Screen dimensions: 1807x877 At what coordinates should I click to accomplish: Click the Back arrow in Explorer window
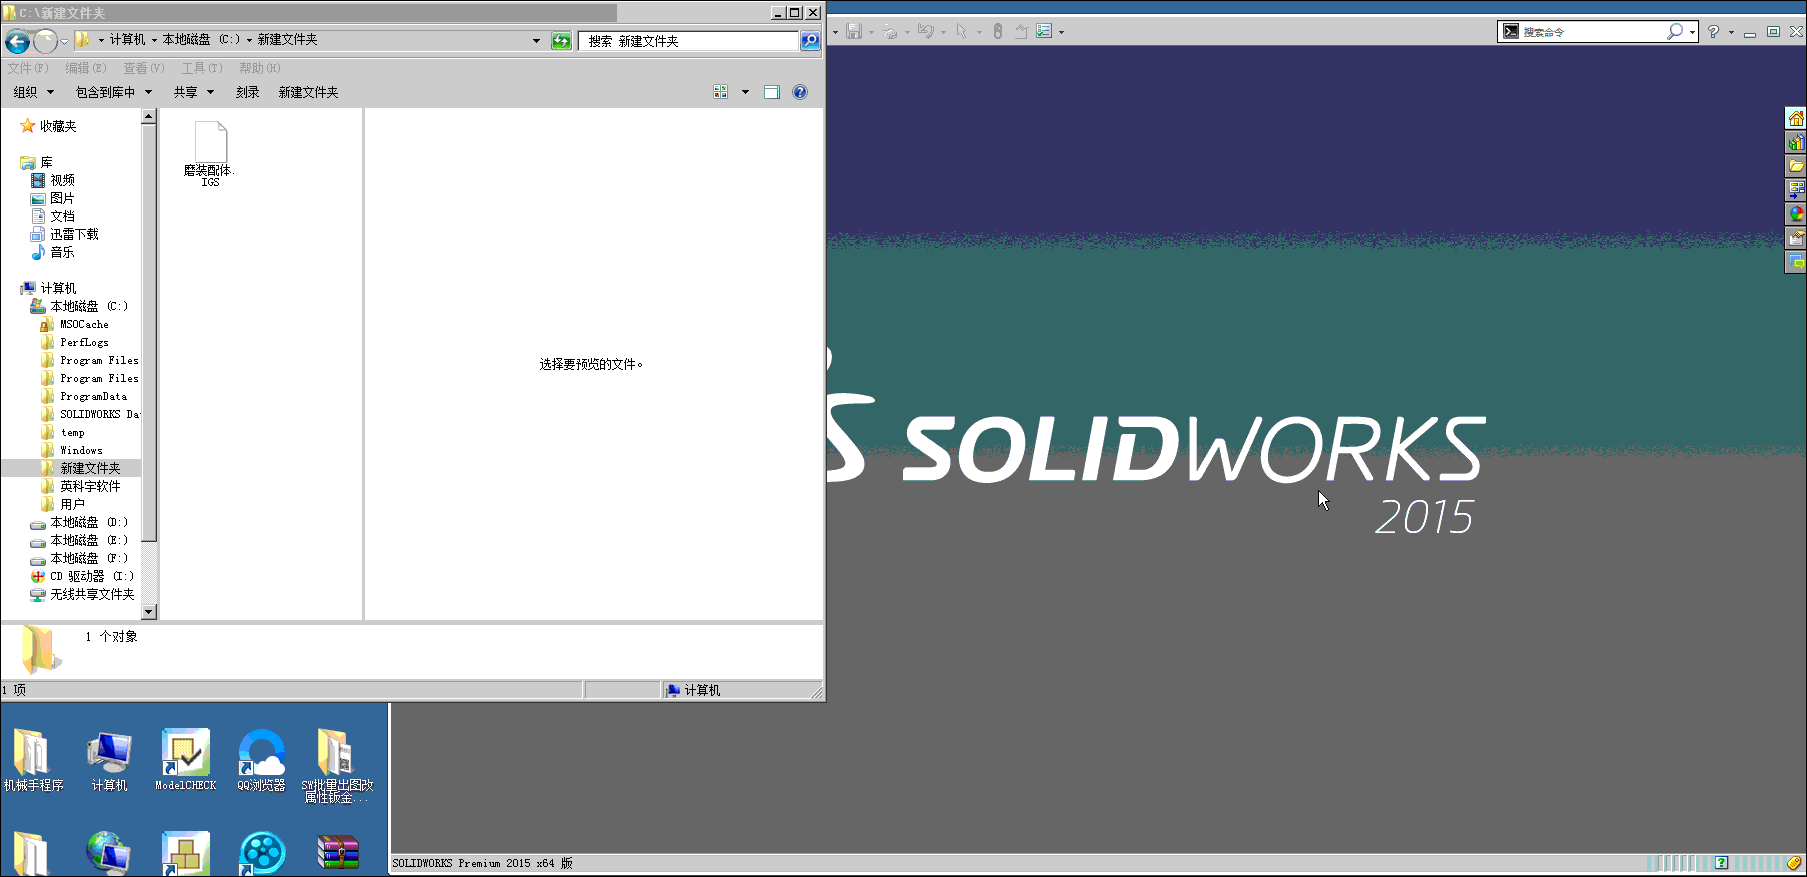(x=17, y=41)
